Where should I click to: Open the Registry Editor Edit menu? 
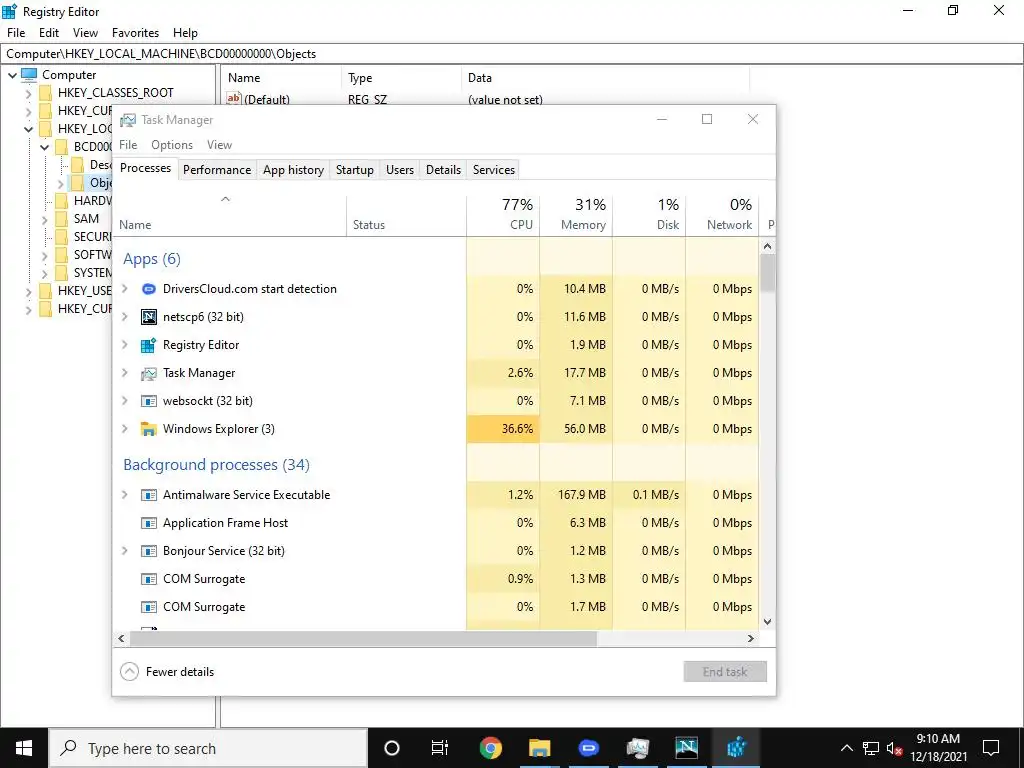(x=49, y=33)
